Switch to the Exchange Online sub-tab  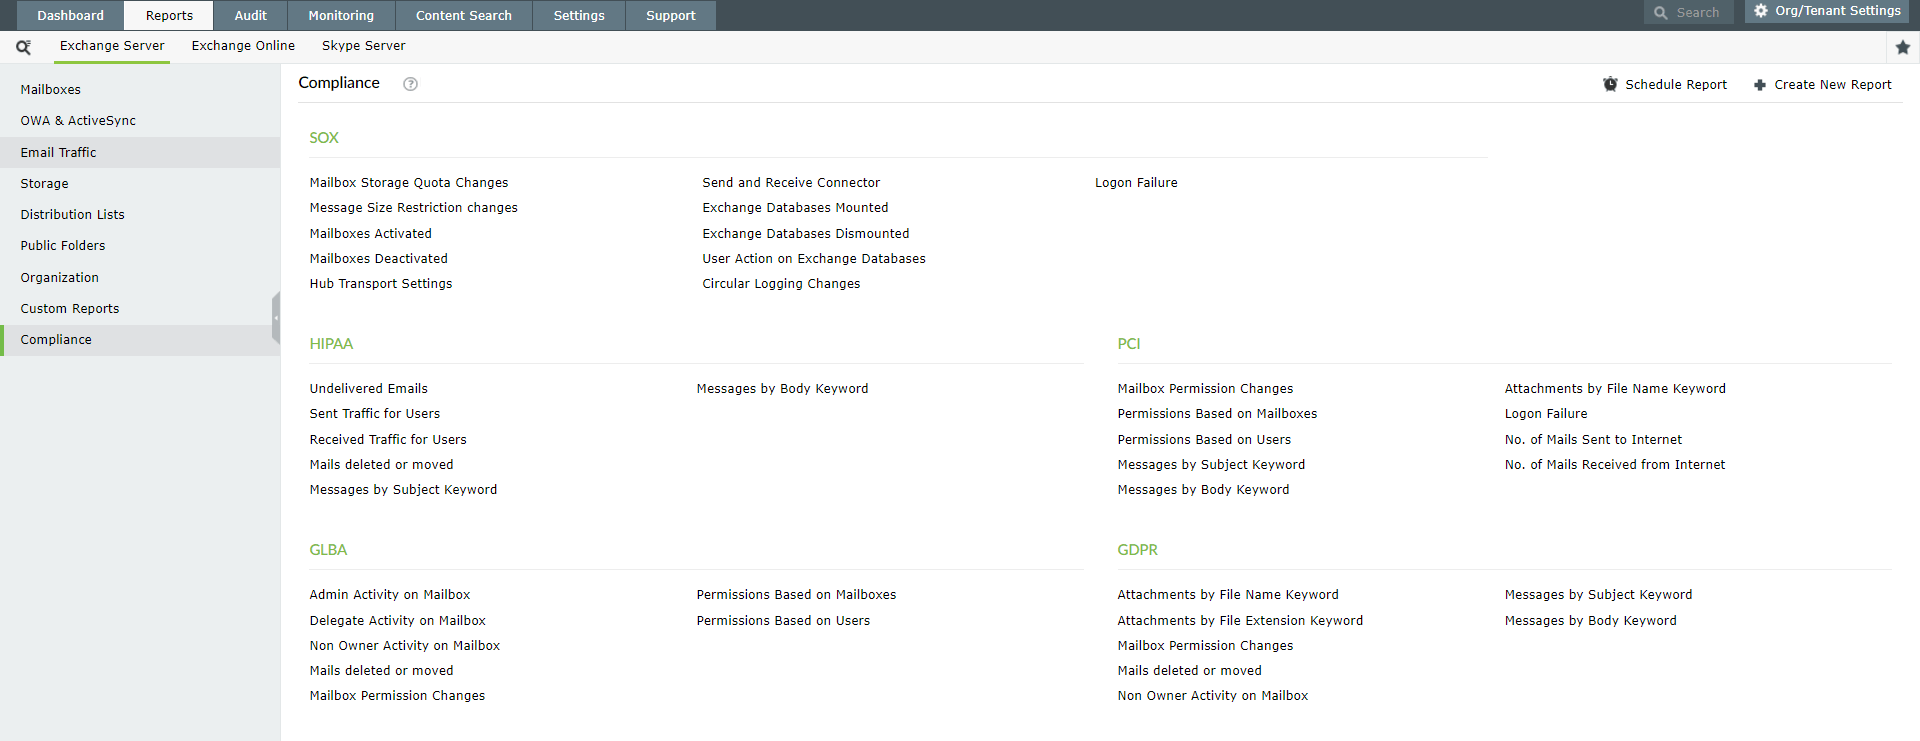(243, 46)
